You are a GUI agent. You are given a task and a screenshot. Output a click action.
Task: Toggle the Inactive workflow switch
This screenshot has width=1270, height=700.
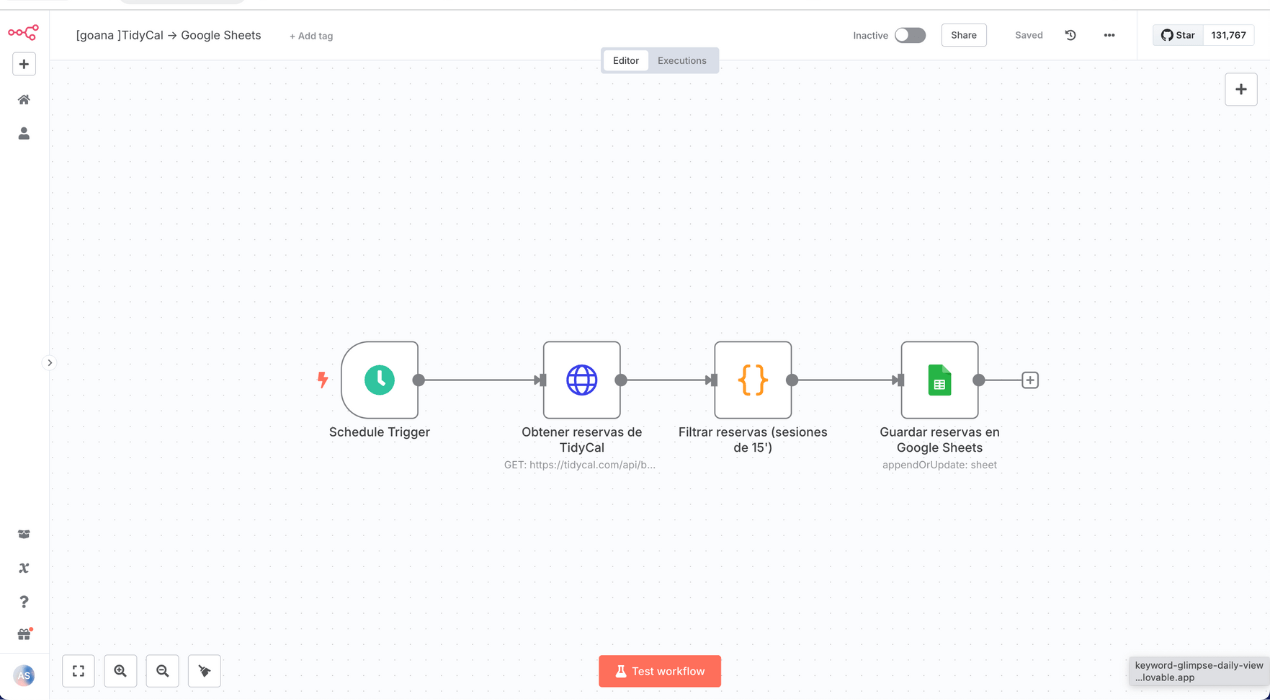tap(909, 35)
